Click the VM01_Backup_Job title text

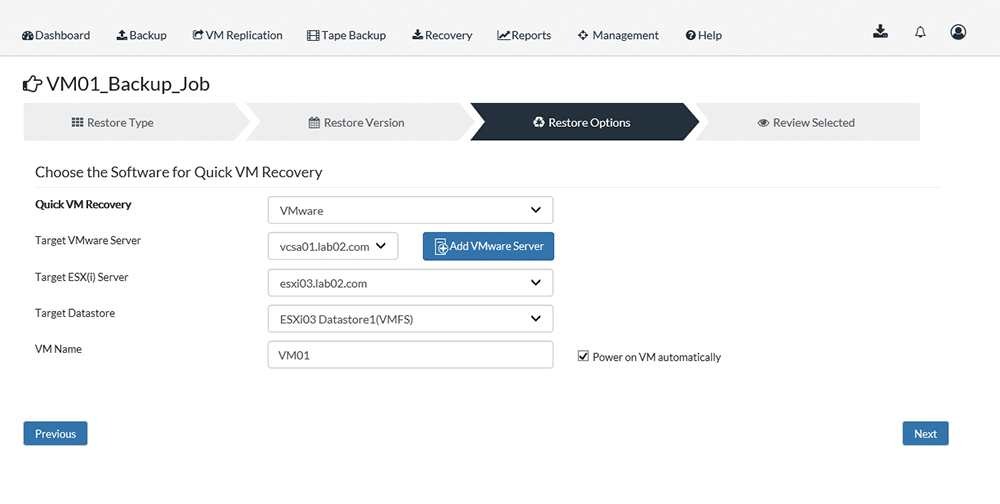[128, 84]
